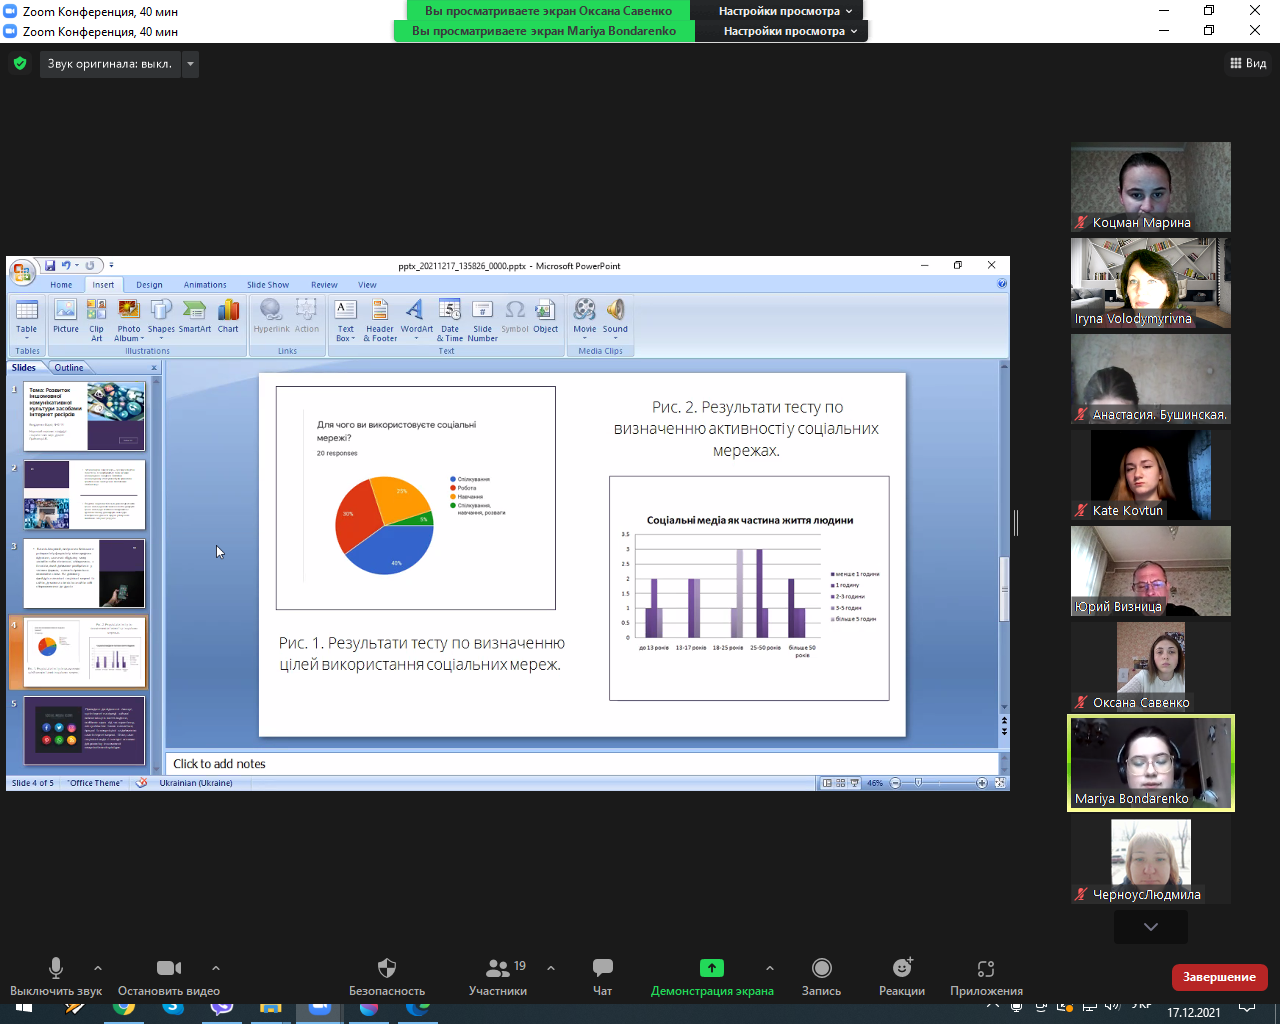
Task: Switch to Normal view in status bar
Action: click(x=827, y=783)
